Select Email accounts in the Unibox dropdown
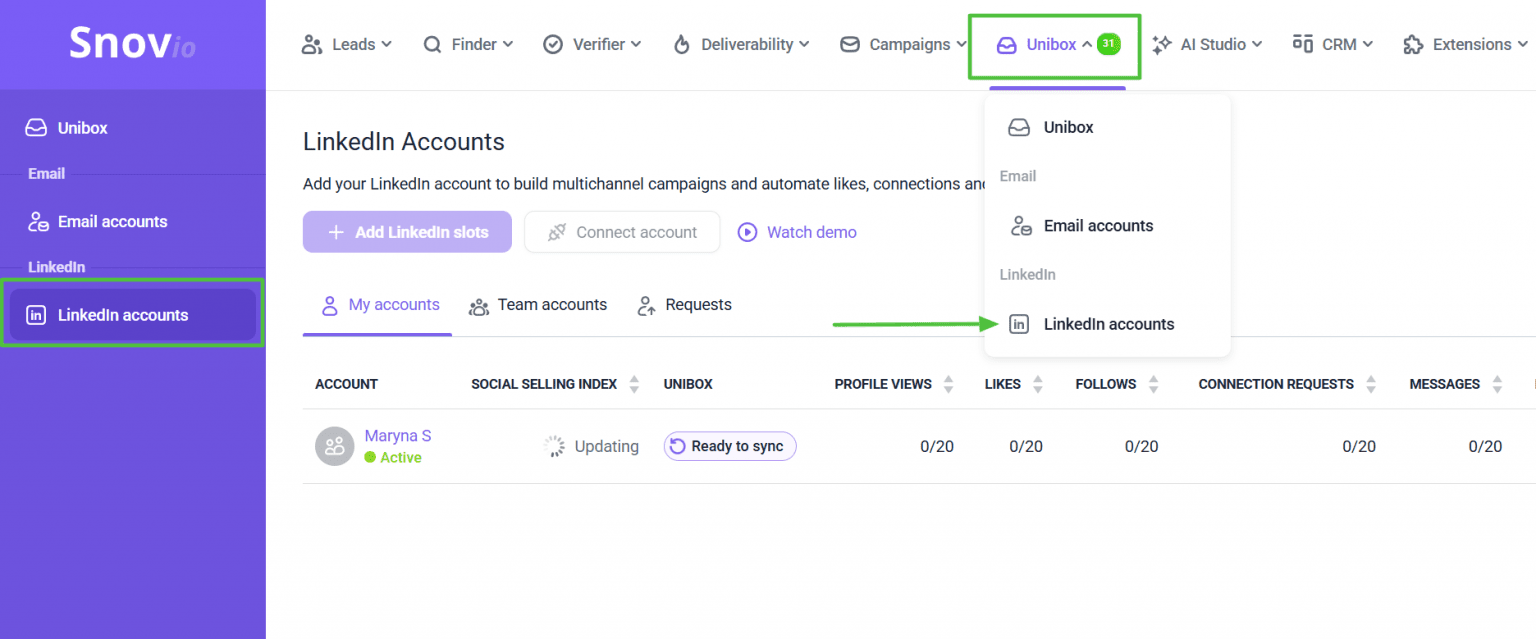This screenshot has height=639, width=1536. [x=1098, y=226]
